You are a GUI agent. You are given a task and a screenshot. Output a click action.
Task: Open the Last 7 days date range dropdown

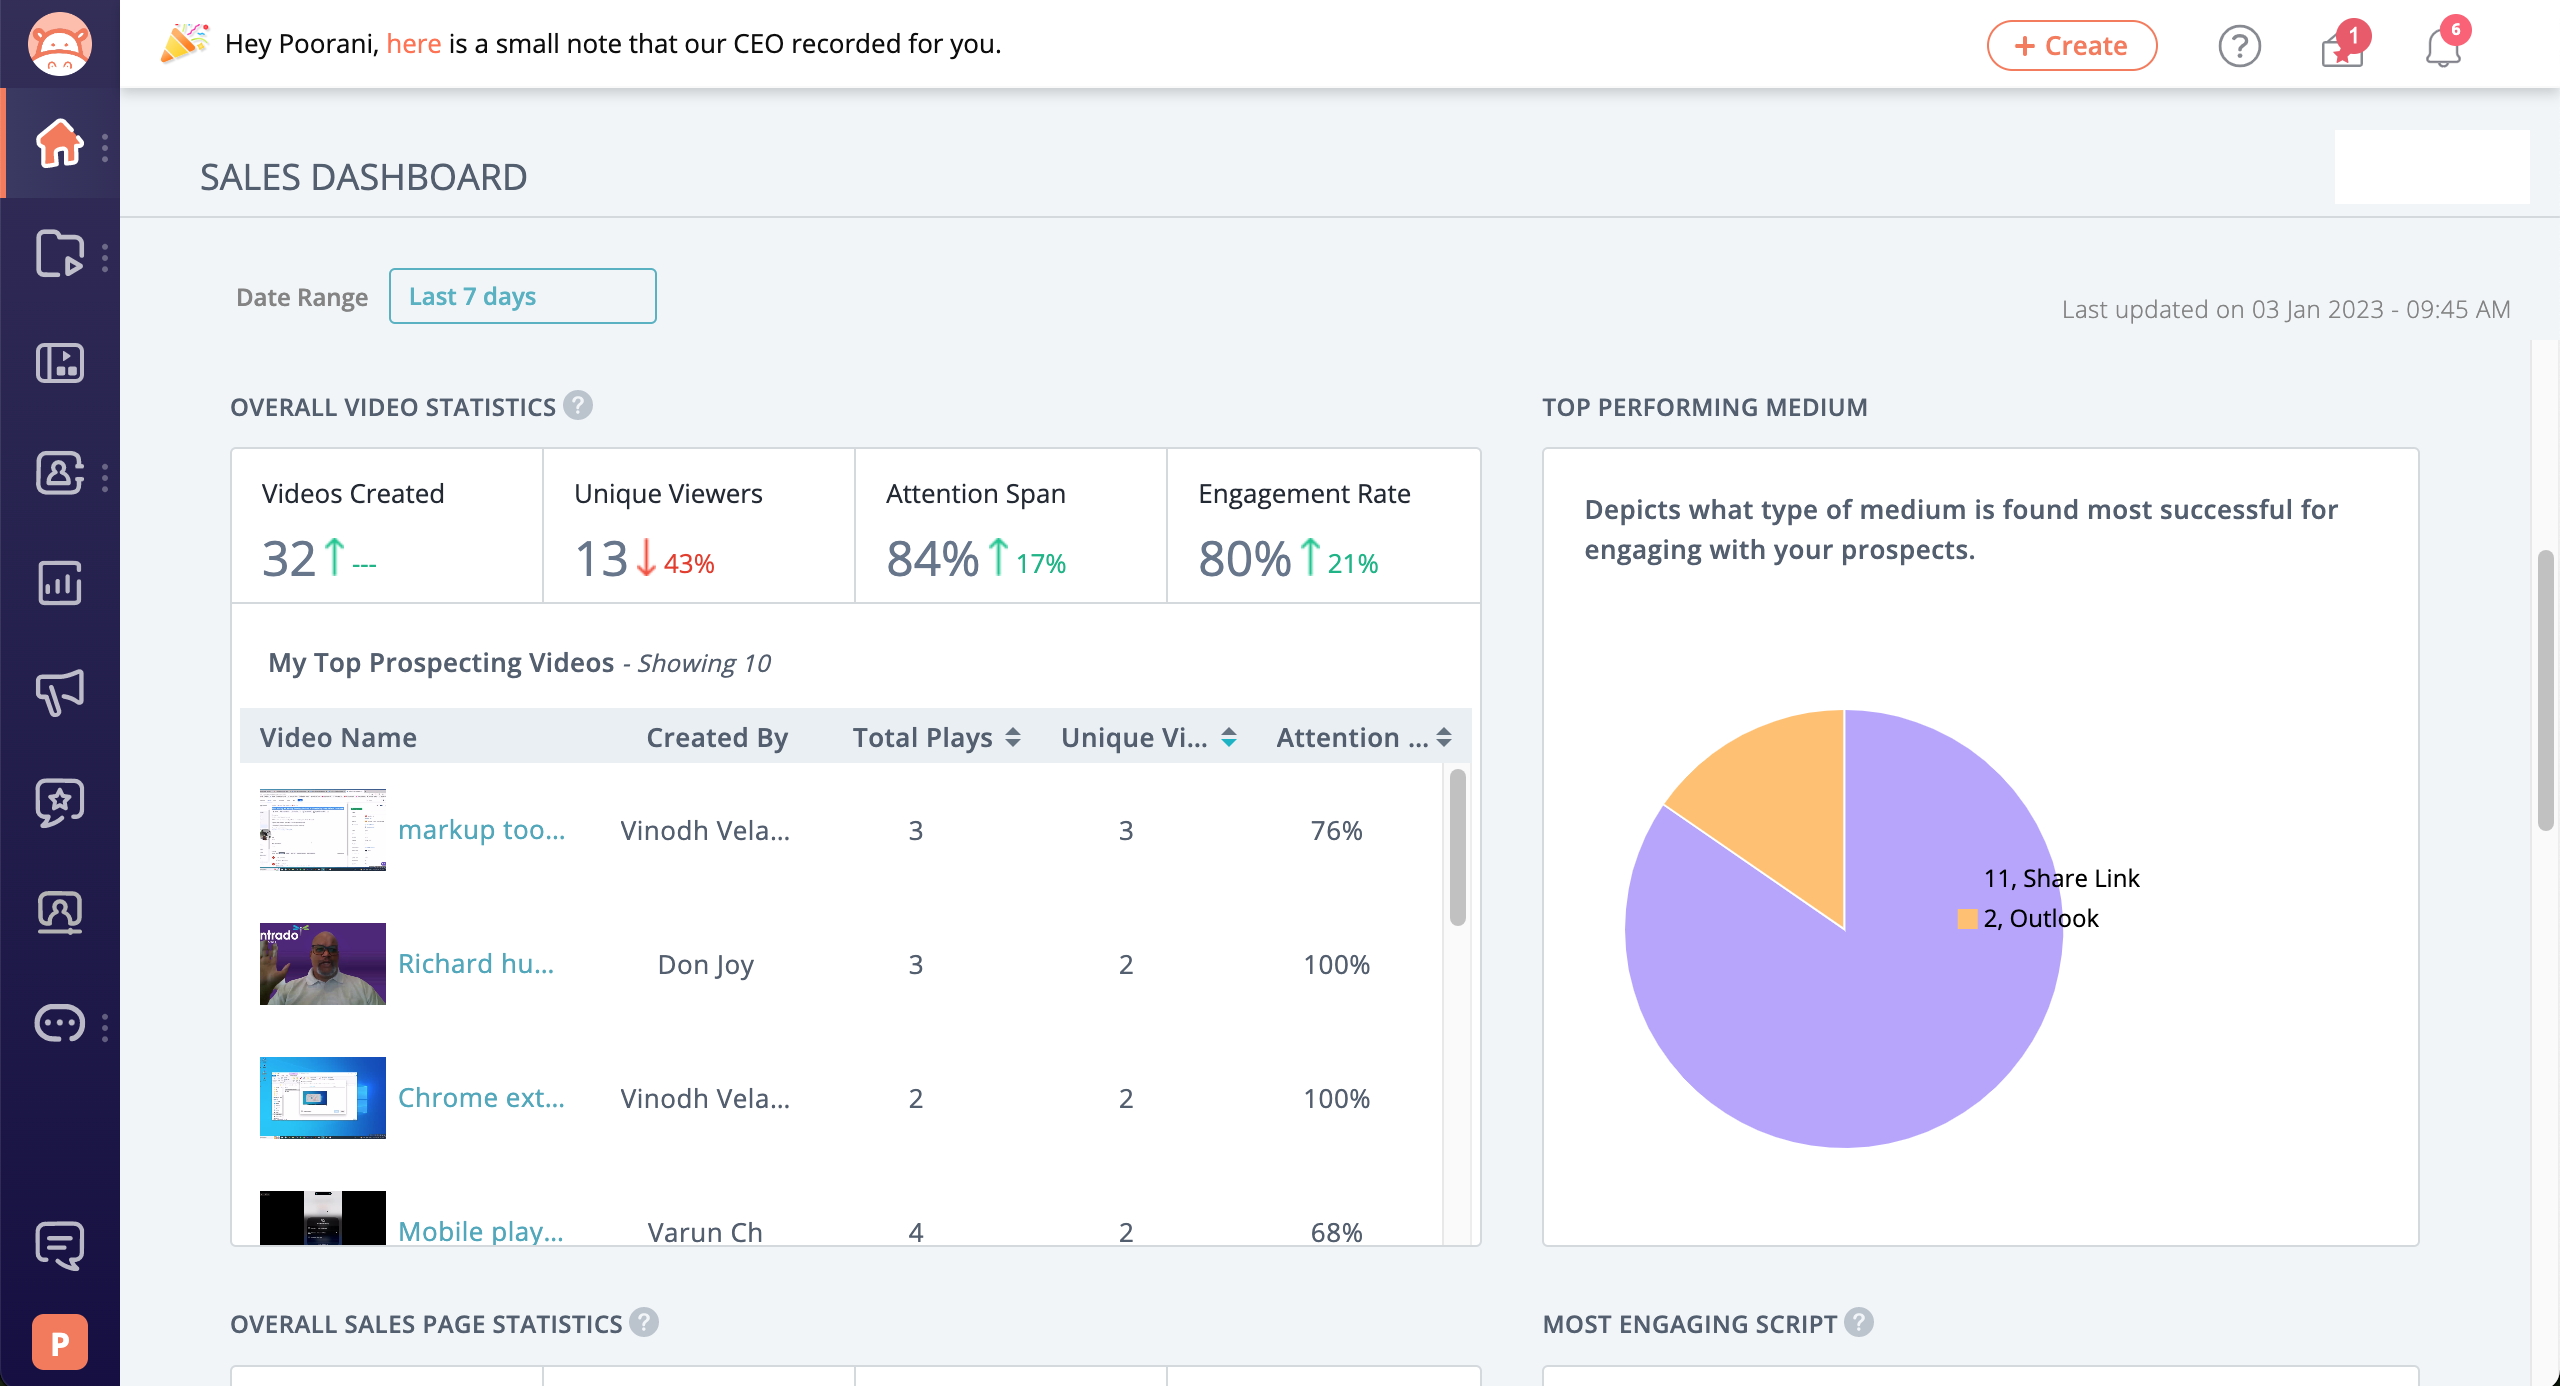tap(522, 296)
